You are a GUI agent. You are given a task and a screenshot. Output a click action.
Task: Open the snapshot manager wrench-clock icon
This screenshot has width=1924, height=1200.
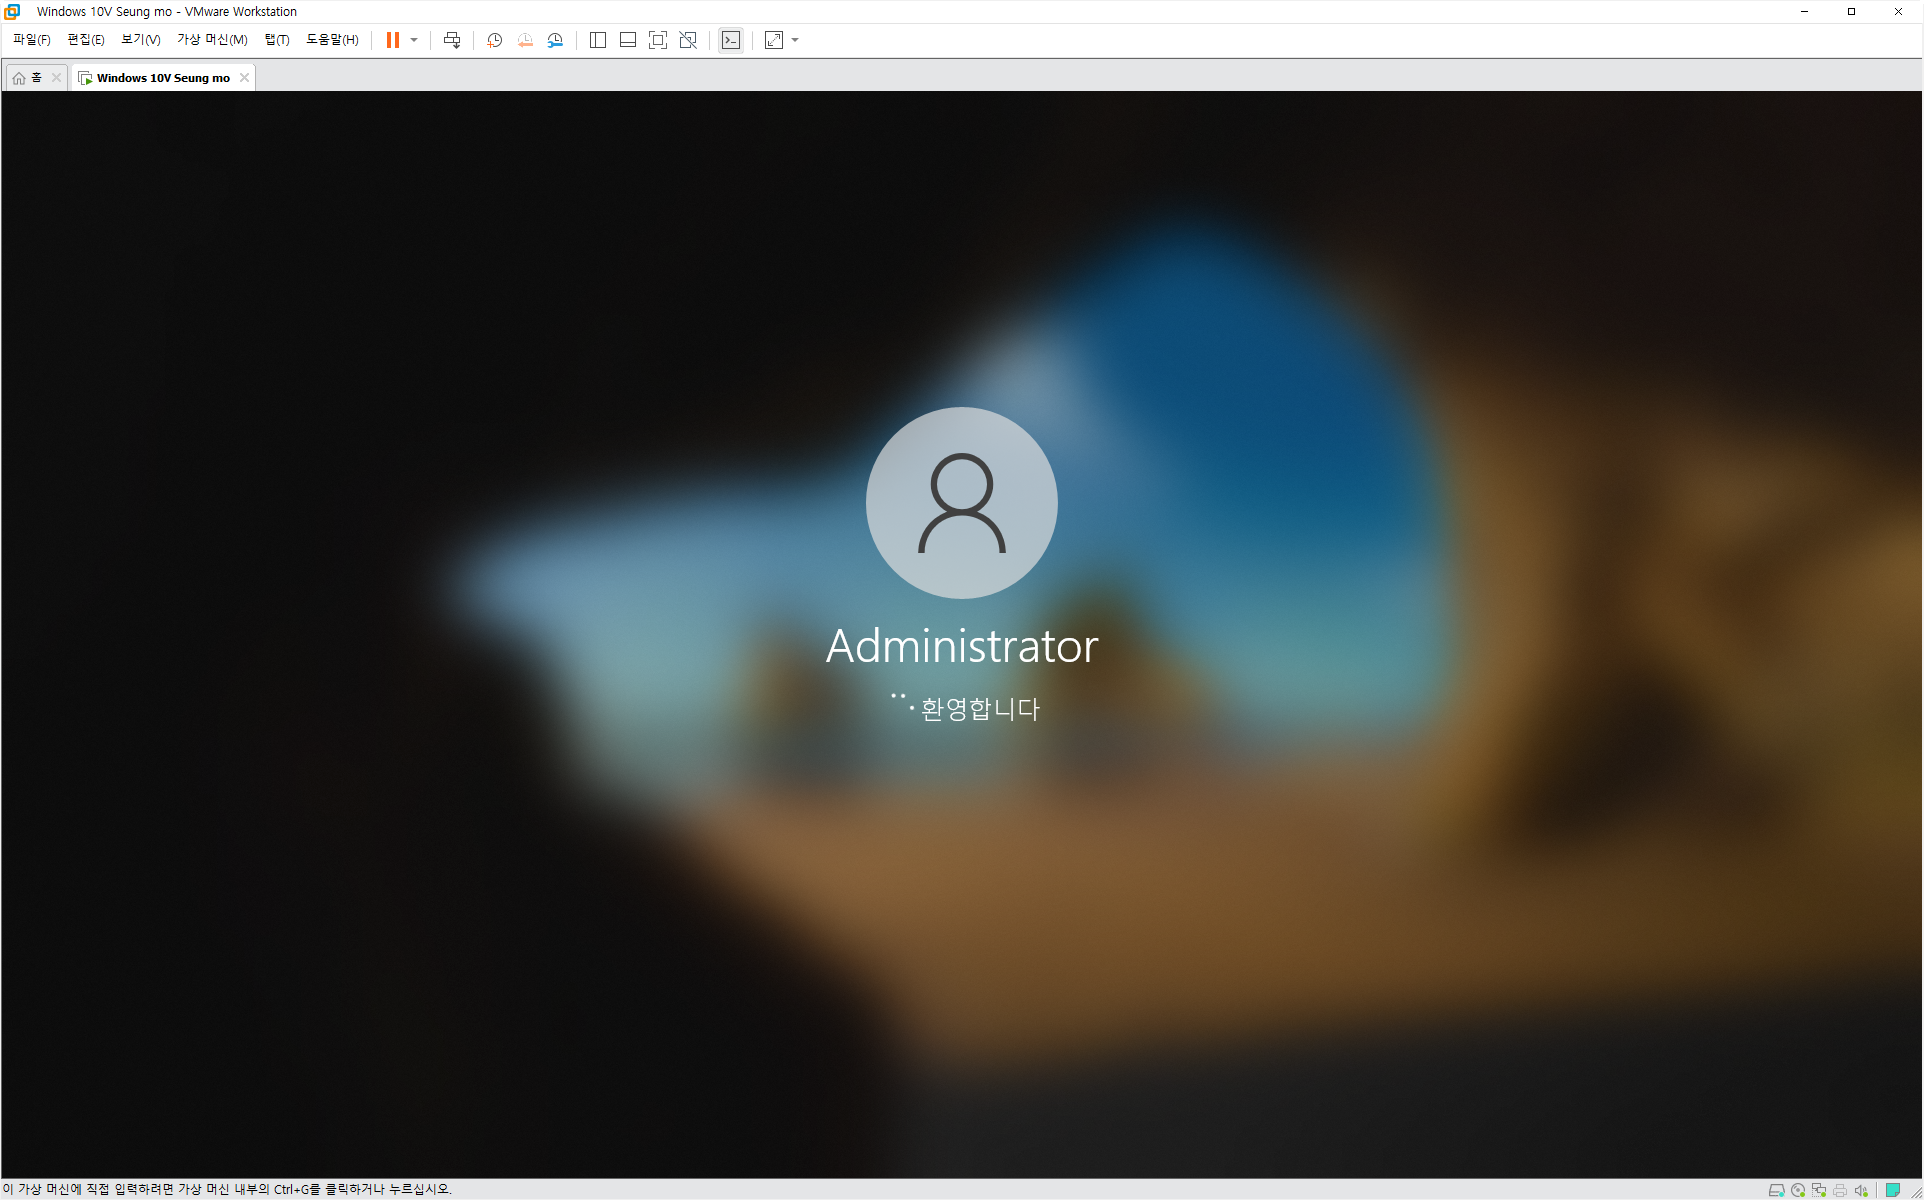click(x=555, y=40)
